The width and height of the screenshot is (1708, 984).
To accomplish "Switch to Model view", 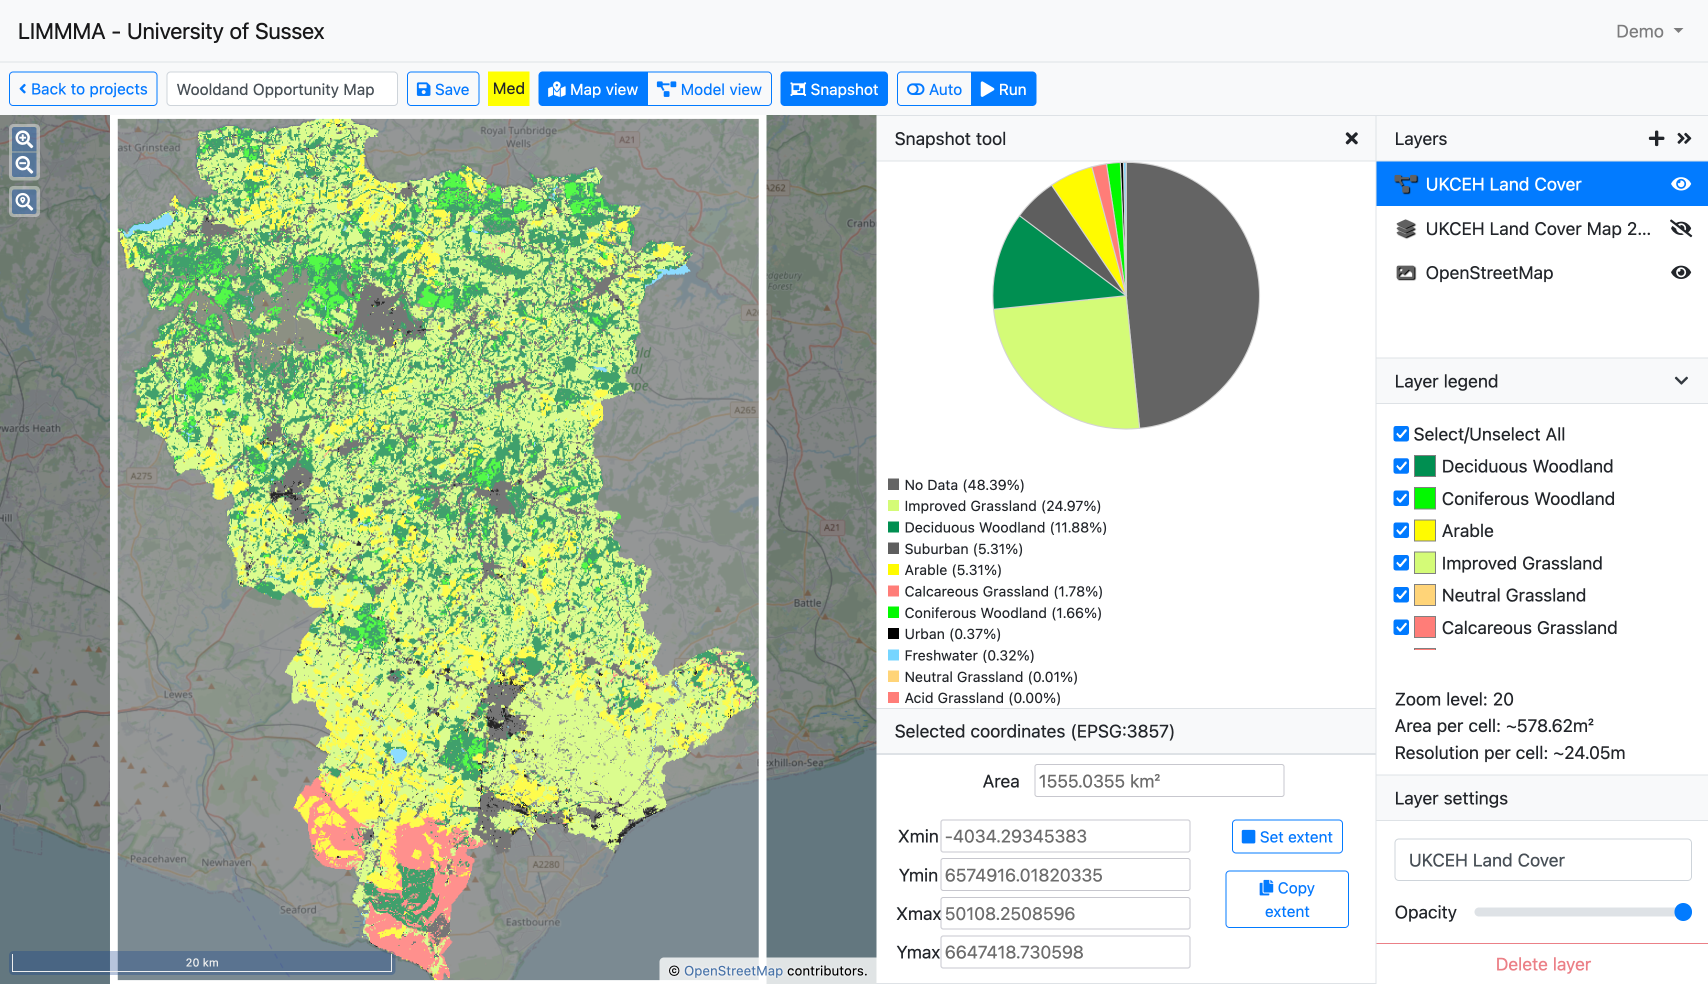I will pos(709,89).
